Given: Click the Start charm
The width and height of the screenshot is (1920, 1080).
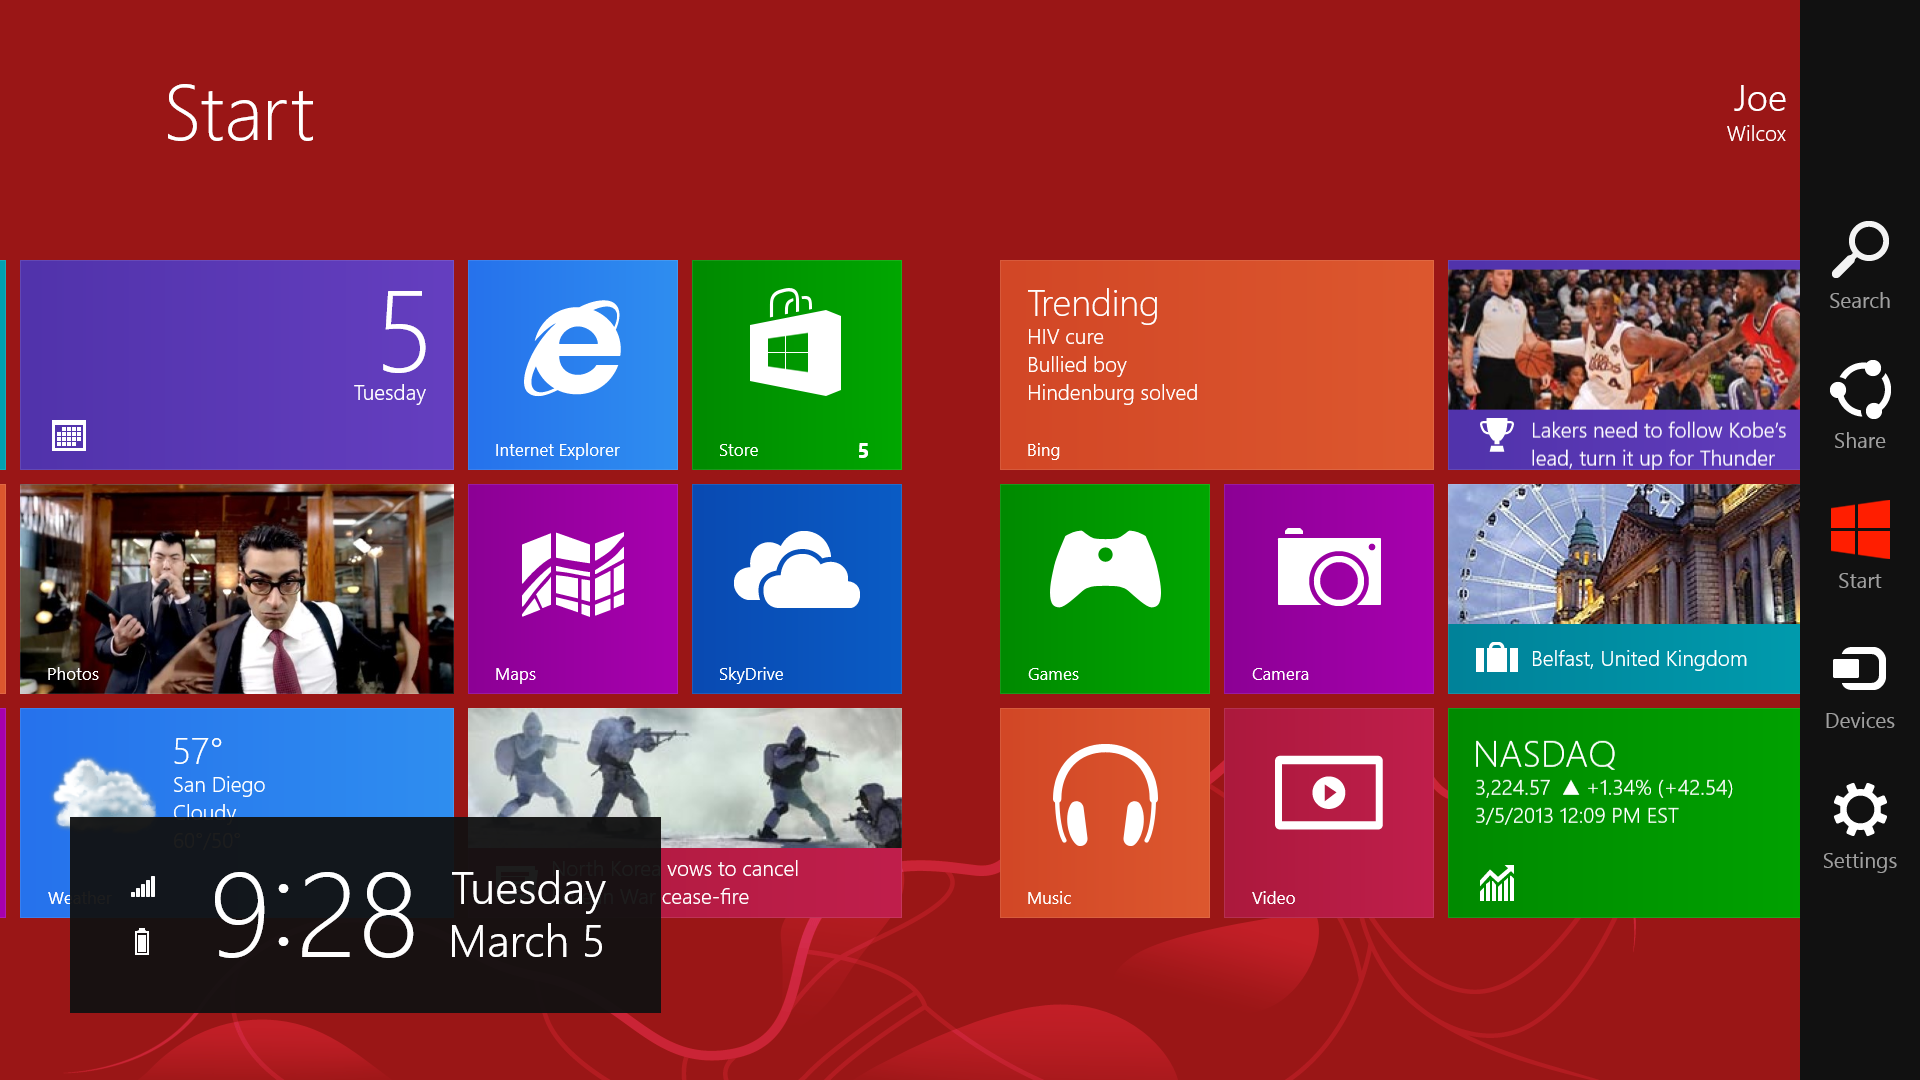Looking at the screenshot, I should 1858,543.
